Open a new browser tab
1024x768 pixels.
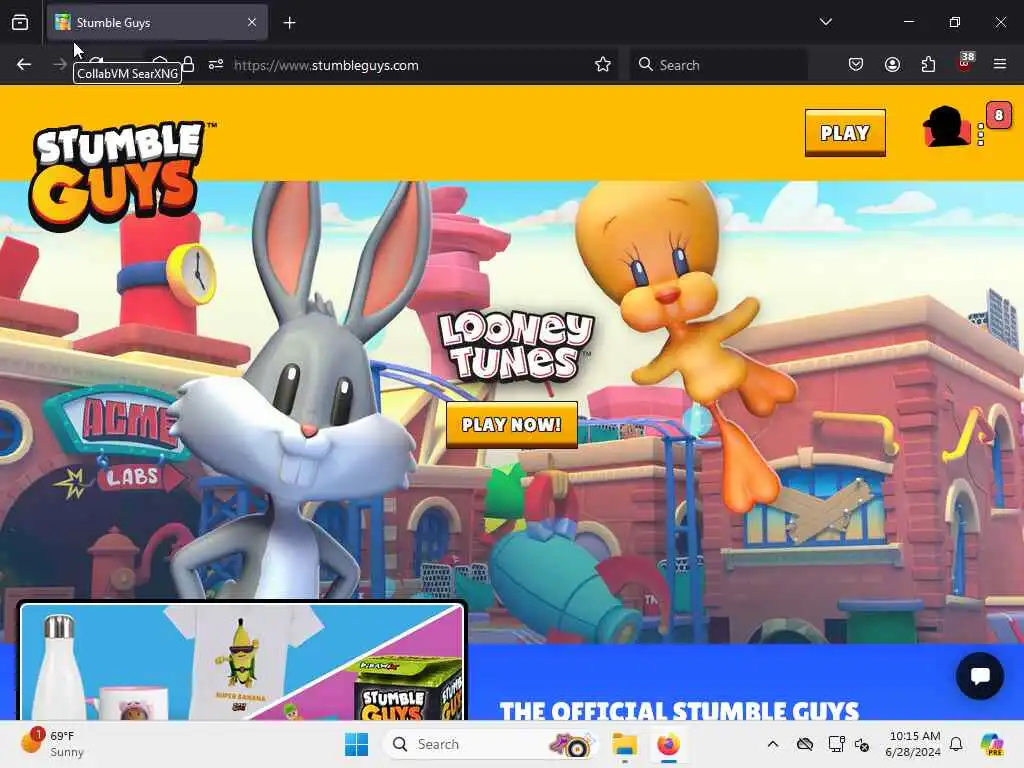pos(289,23)
